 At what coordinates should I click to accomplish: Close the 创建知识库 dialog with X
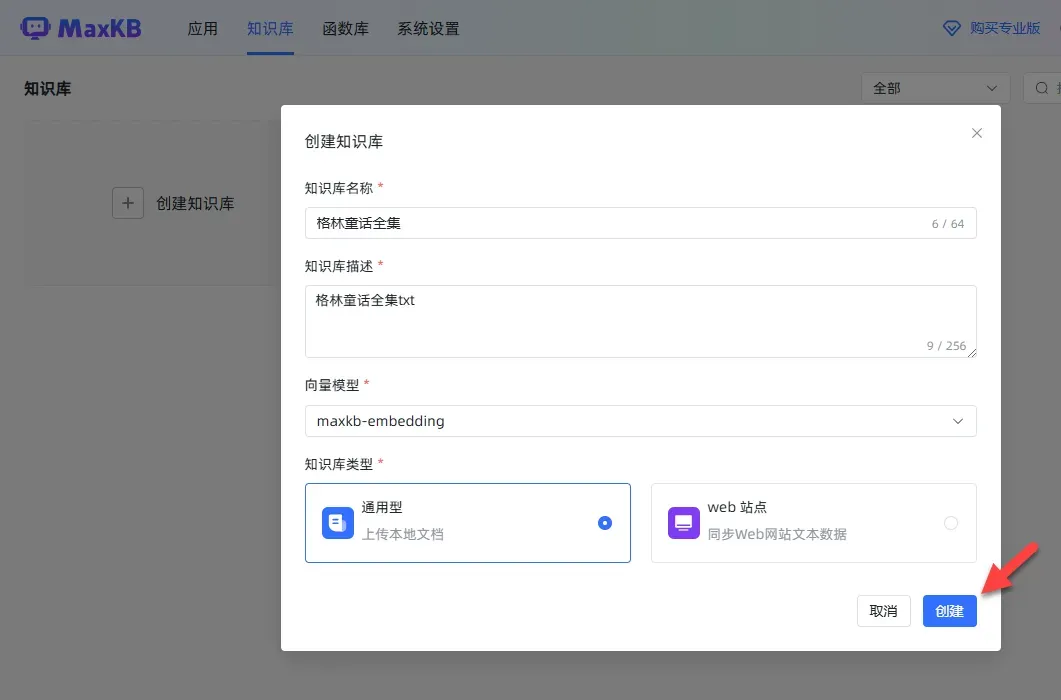pos(976,133)
